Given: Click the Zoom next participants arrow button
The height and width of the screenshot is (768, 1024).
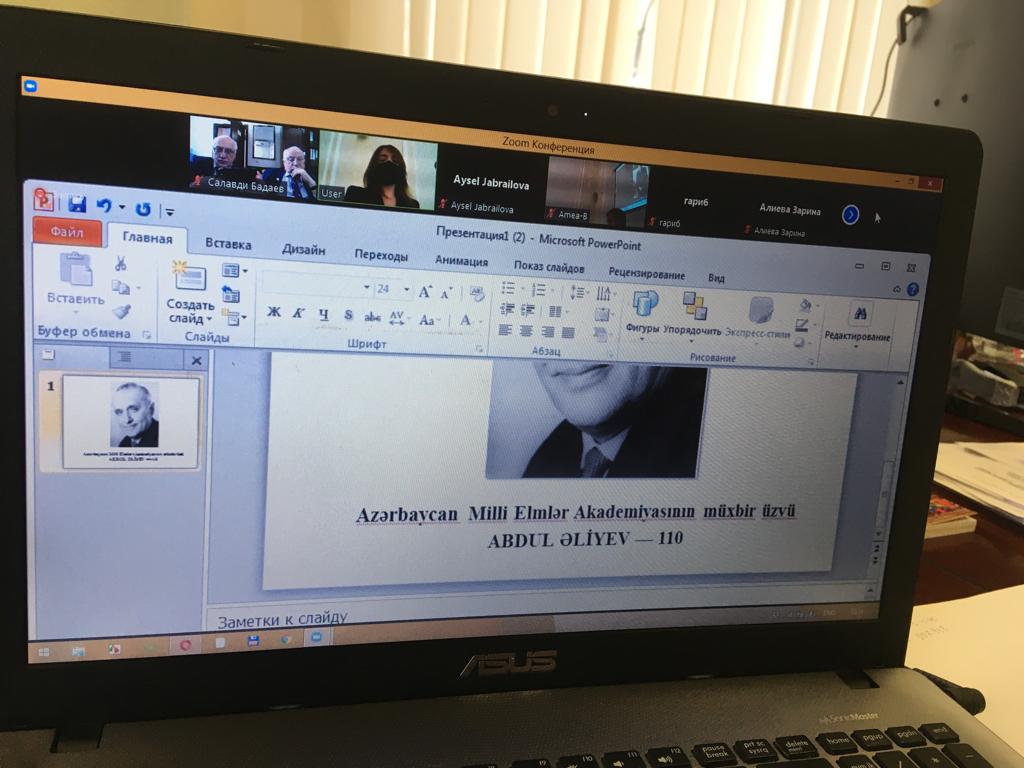Looking at the screenshot, I should [850, 214].
